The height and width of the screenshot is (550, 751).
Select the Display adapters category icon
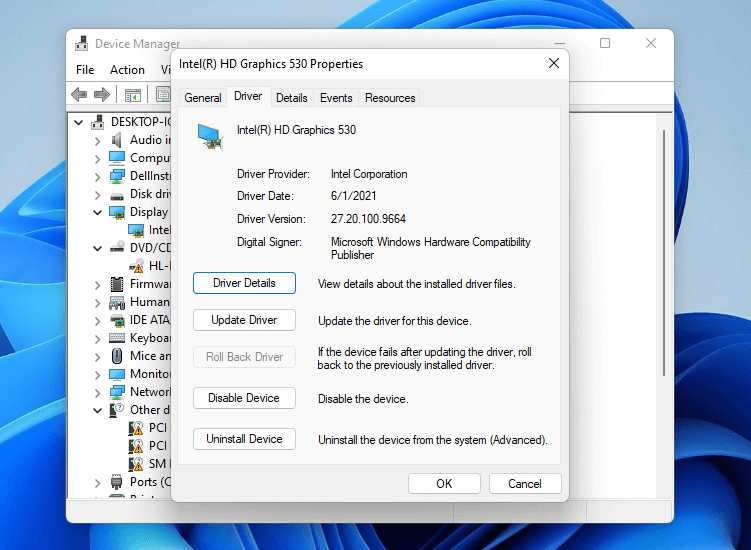[x=117, y=212]
